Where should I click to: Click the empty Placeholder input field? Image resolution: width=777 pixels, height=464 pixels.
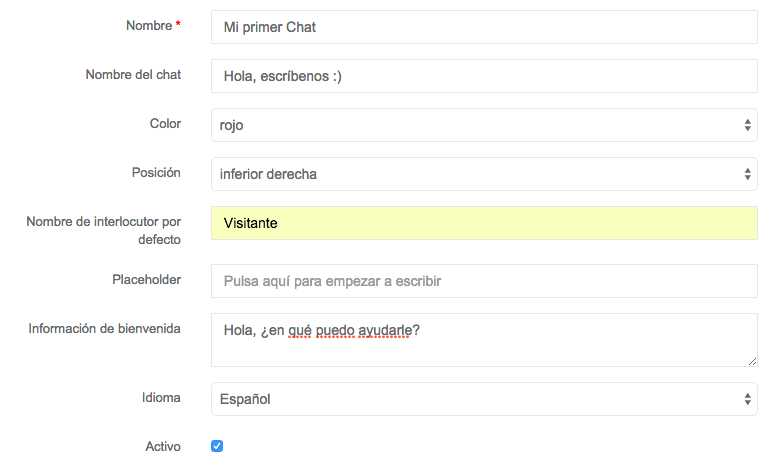pos(484,281)
